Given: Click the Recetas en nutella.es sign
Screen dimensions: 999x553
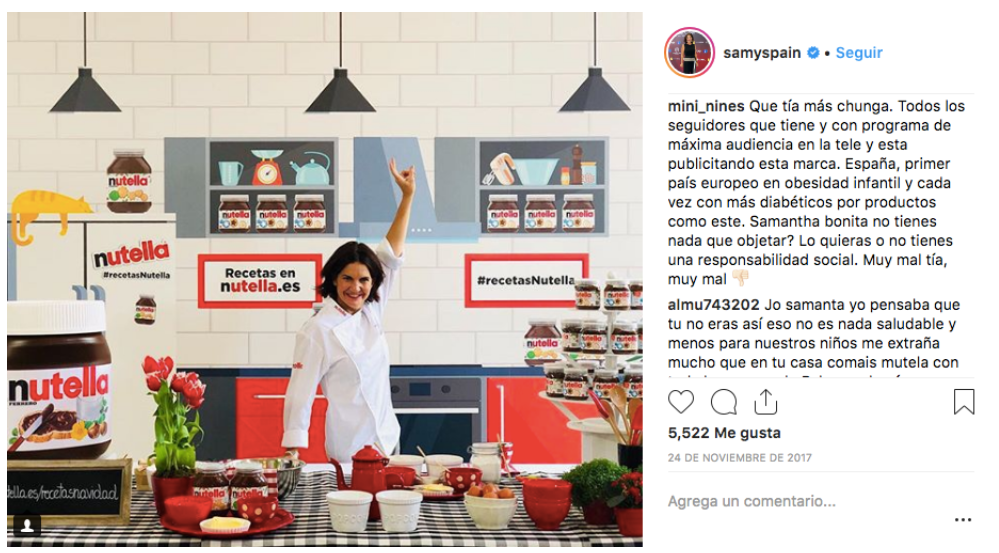Looking at the screenshot, I should click(260, 281).
